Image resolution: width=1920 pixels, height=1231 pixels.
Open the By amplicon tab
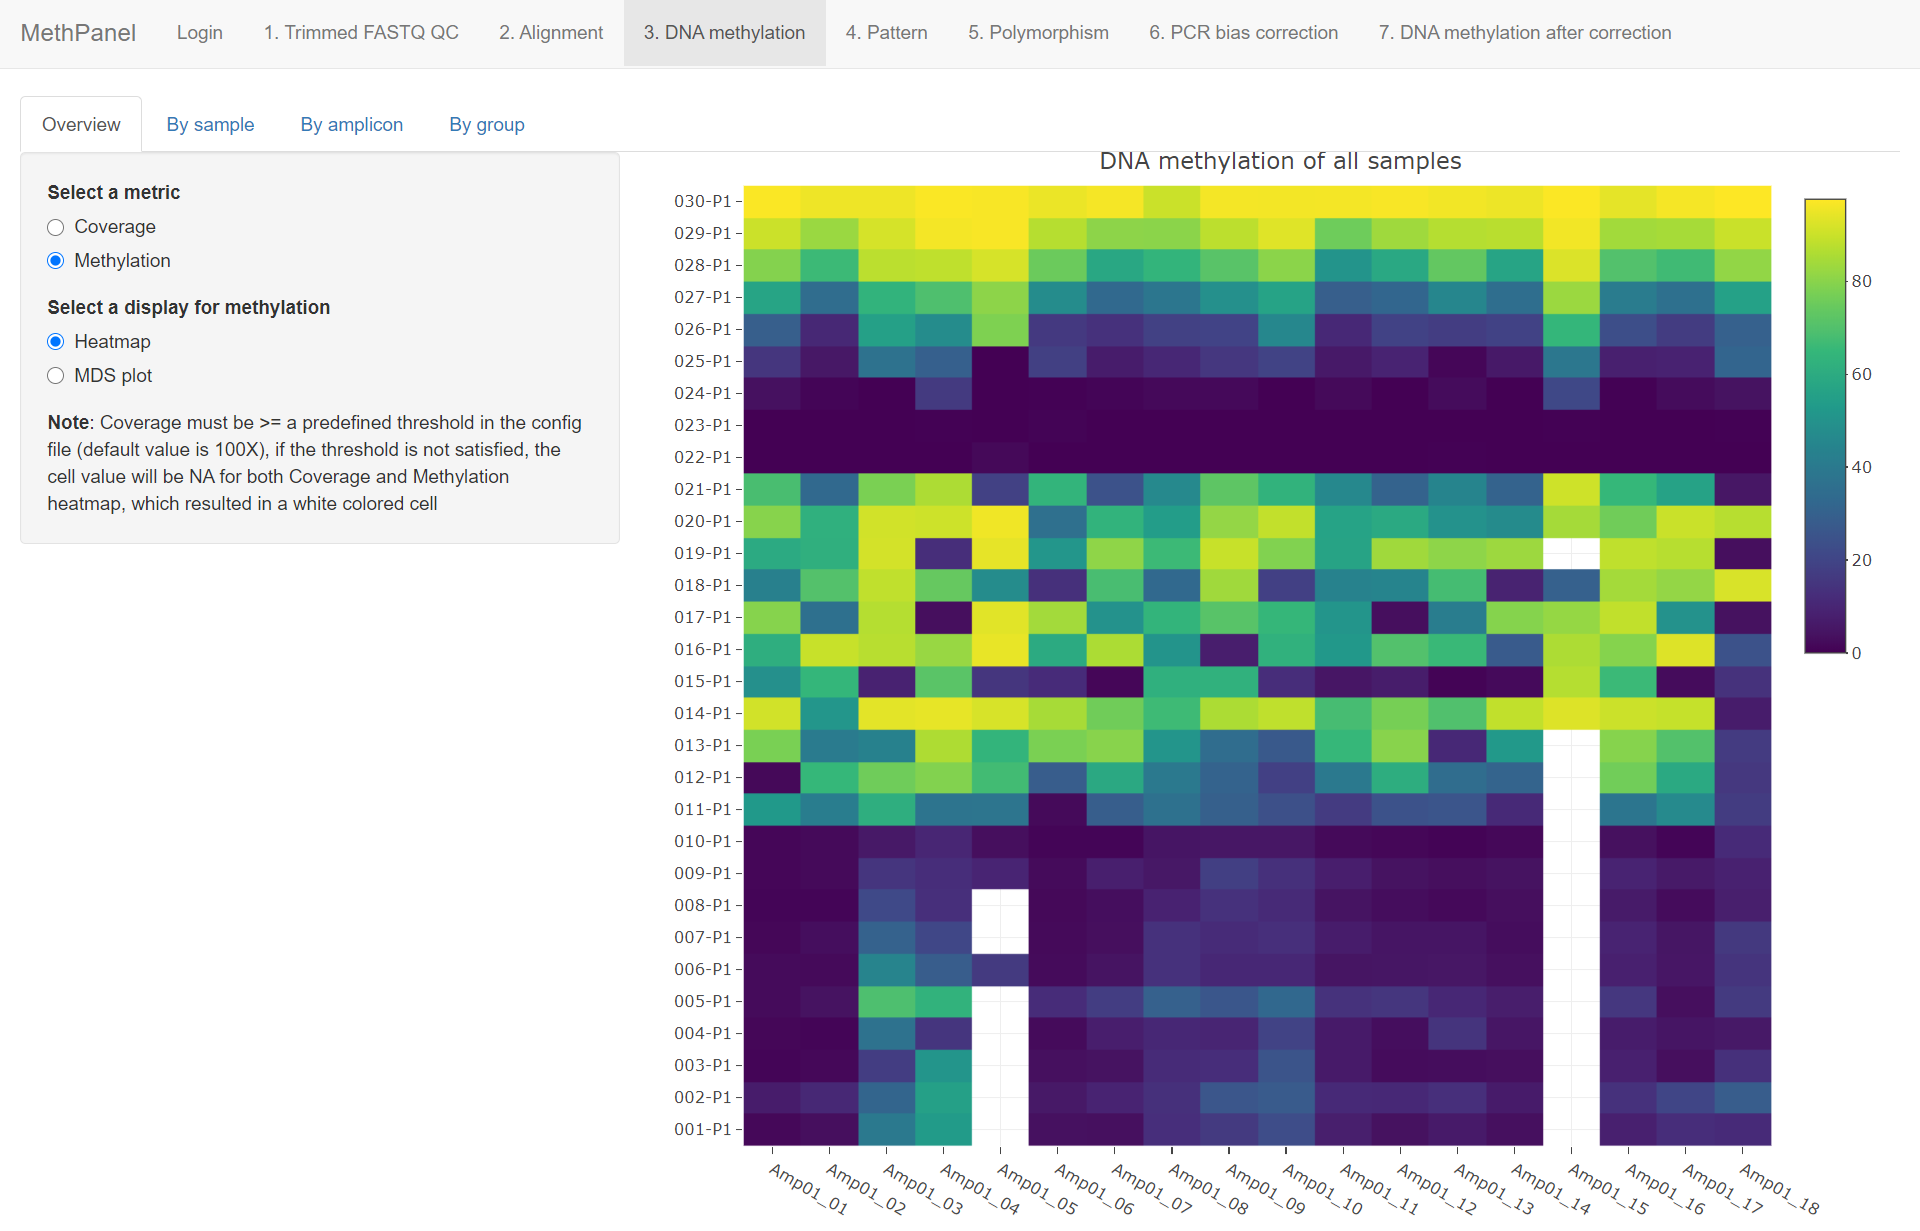click(351, 125)
